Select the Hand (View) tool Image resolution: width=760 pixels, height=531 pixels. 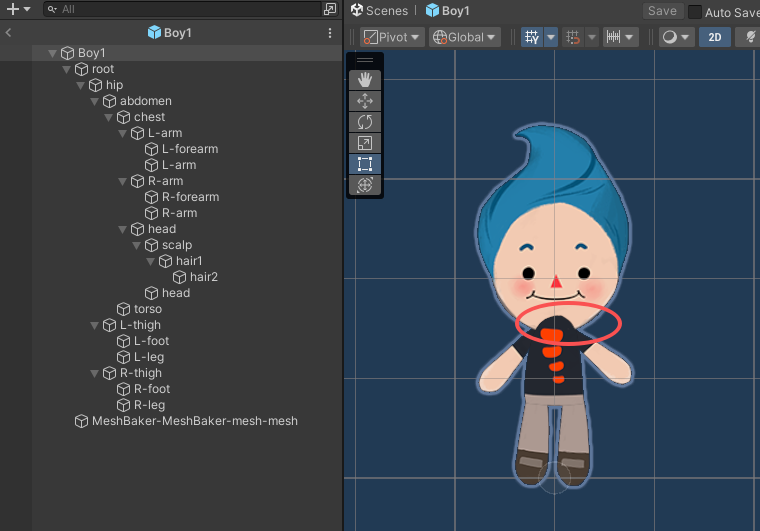click(x=365, y=80)
